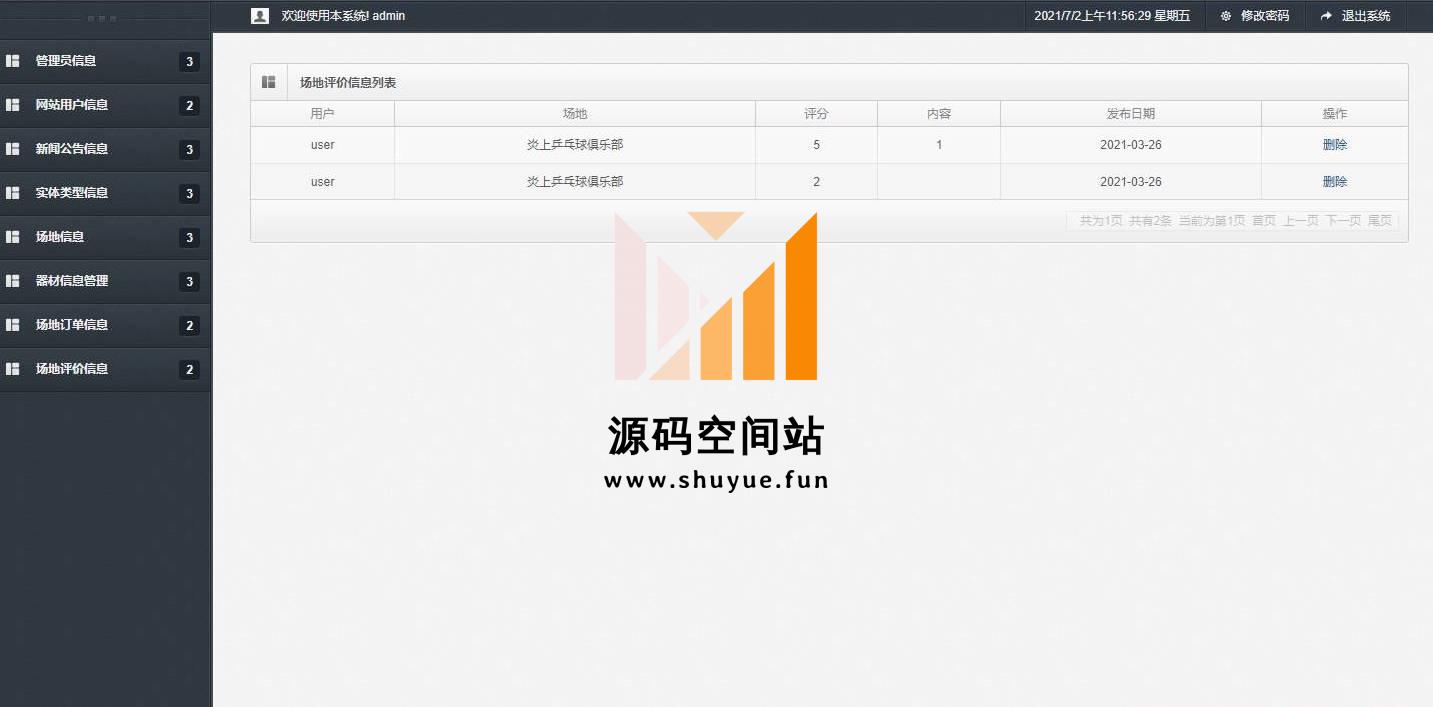Delete the review with rating 2
Image resolution: width=1433 pixels, height=707 pixels.
(1334, 182)
